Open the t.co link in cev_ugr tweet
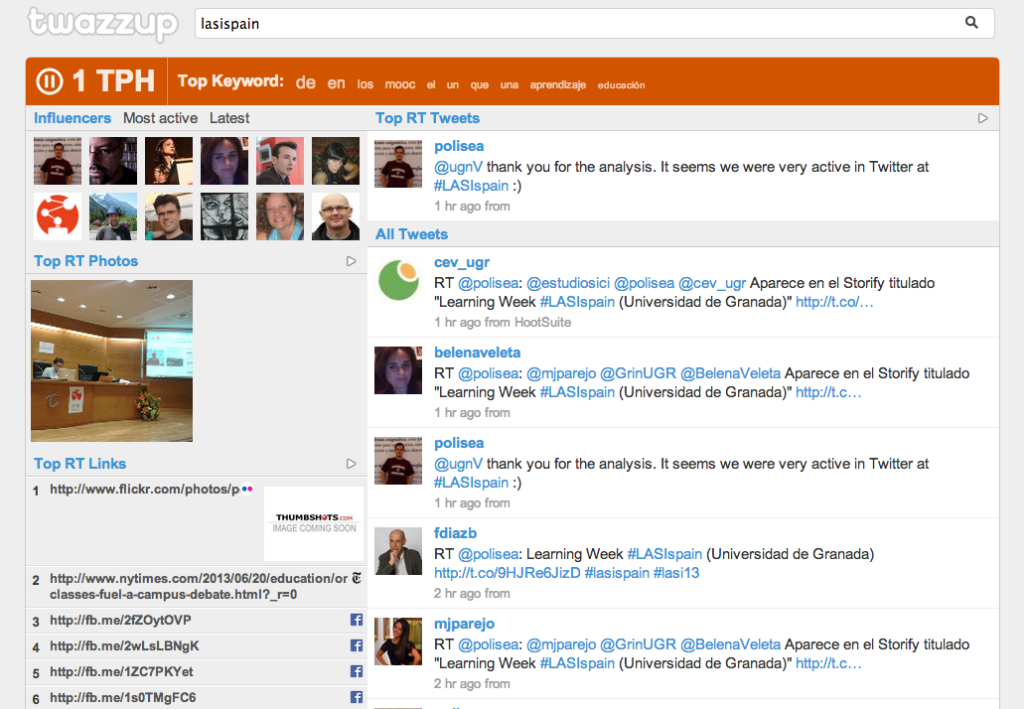Viewport: 1024px width, 709px height. [x=835, y=302]
